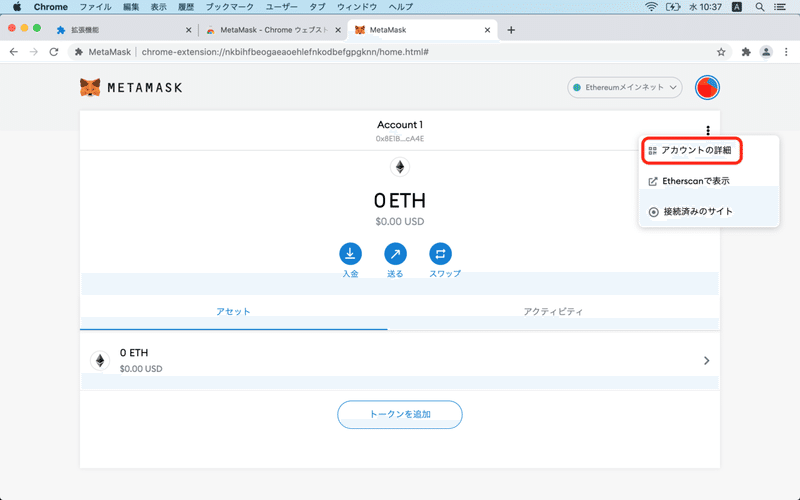
Task: Click the Wi-Fi status icon
Action: (651, 7)
